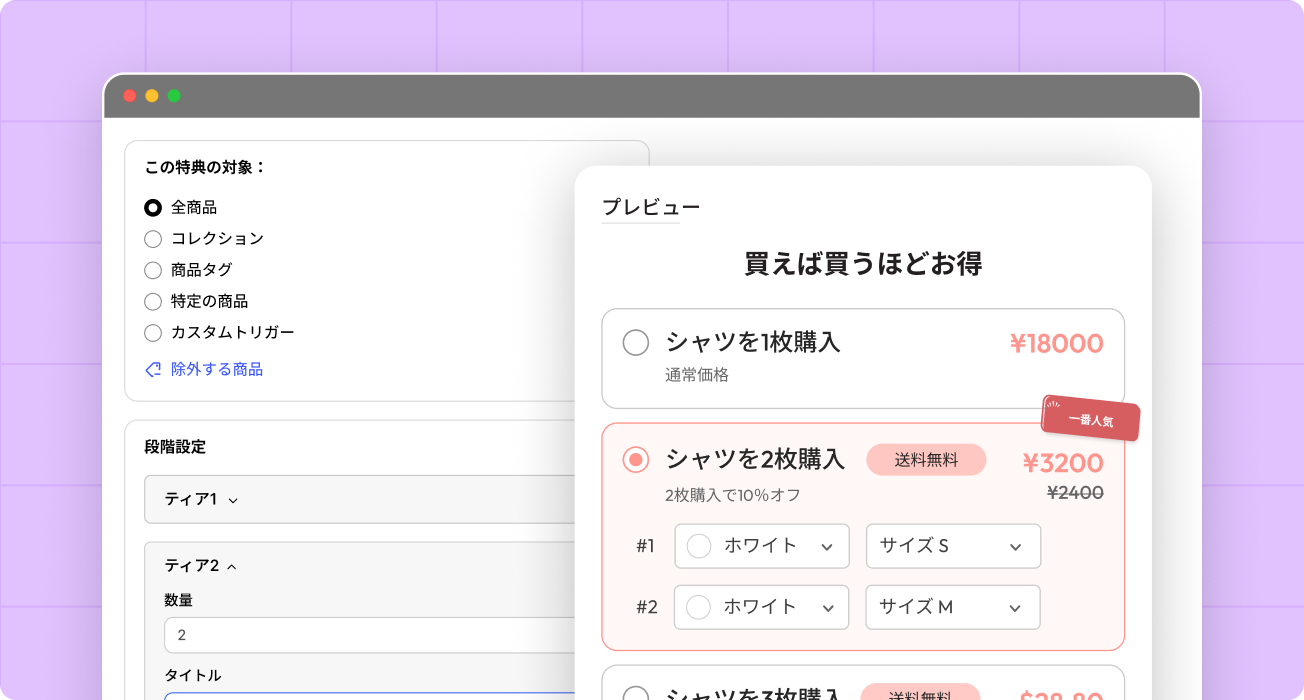Select the シャツを3枚購入 radio button
Screen dimensions: 1304x700
point(636,694)
